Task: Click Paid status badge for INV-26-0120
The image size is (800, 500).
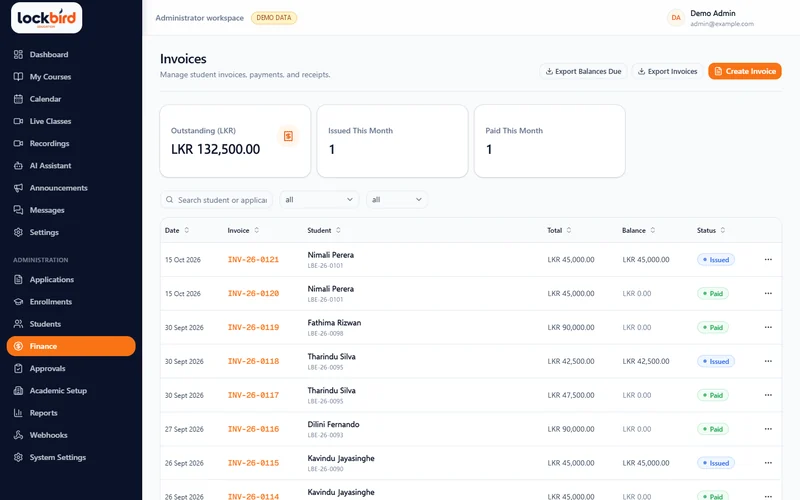Action: 713,293
